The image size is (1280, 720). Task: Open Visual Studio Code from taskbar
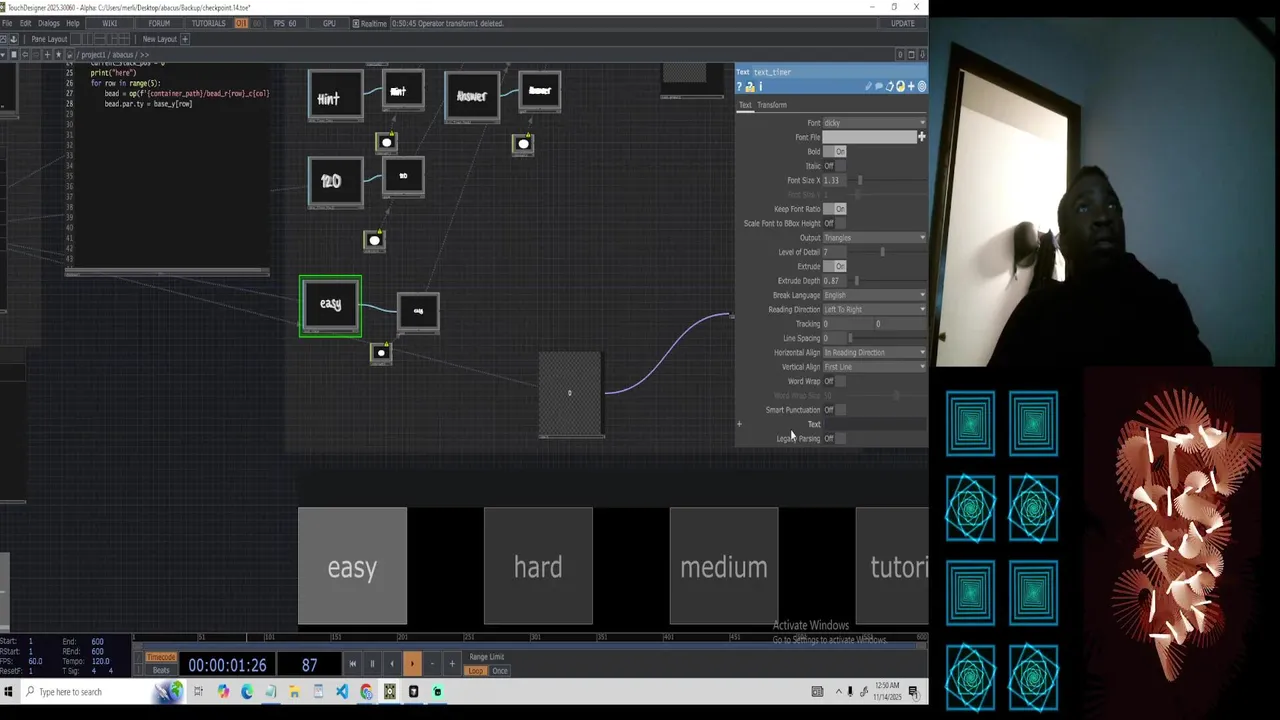[342, 691]
